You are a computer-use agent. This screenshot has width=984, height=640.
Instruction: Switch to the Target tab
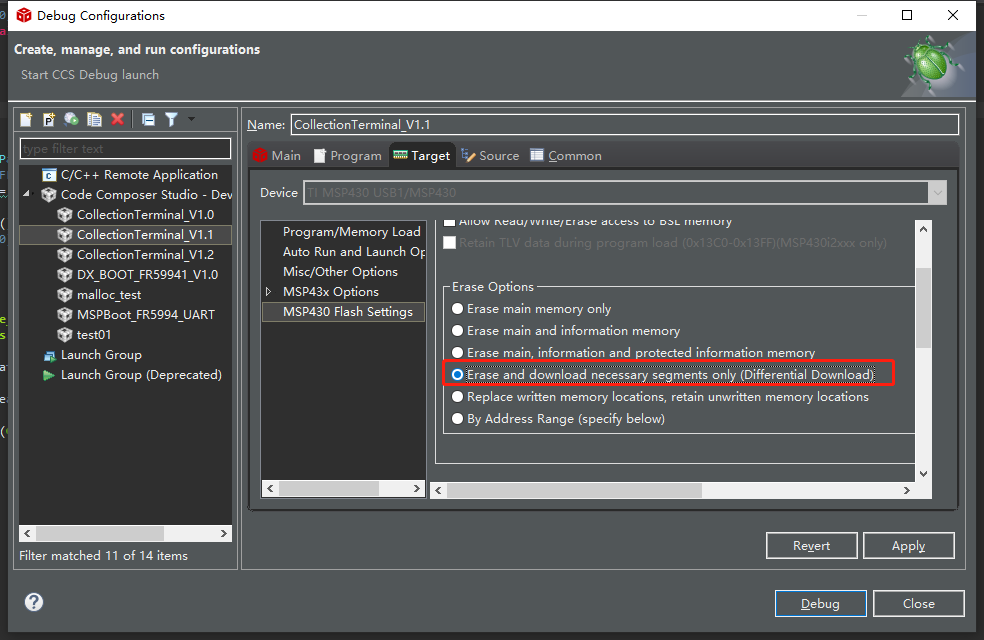[422, 156]
